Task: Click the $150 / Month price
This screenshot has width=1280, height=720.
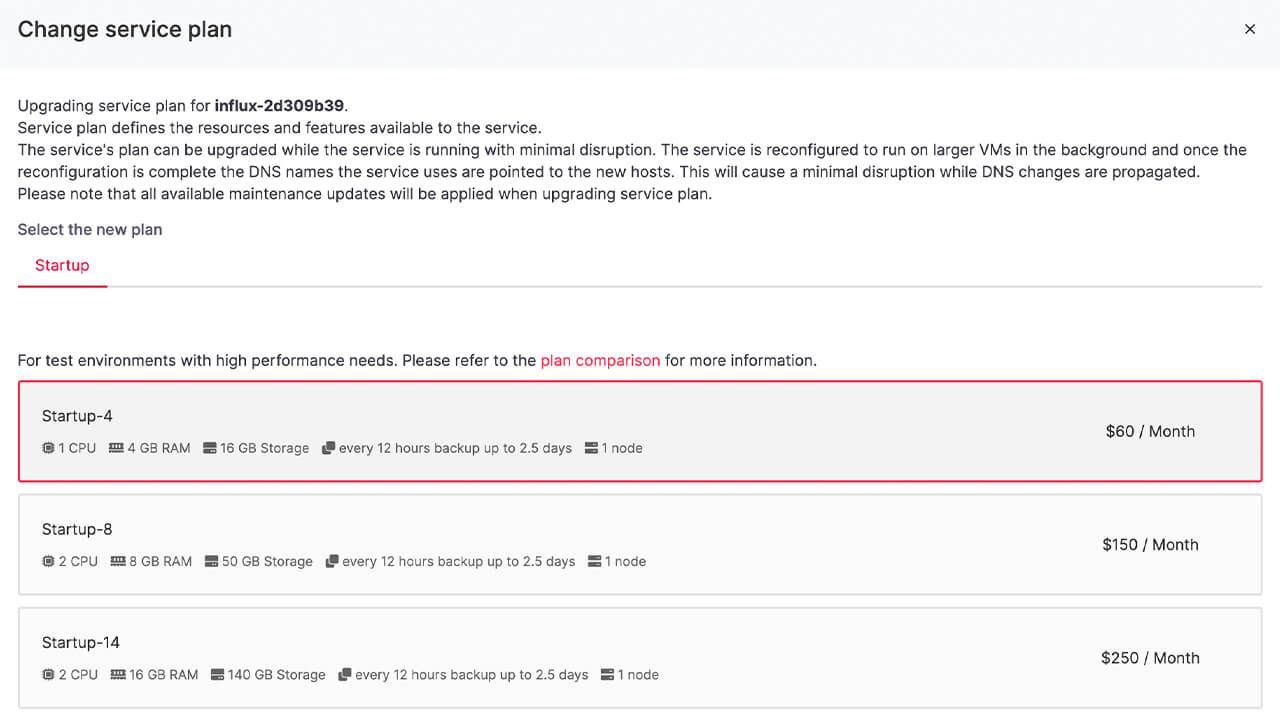Action: (1150, 544)
